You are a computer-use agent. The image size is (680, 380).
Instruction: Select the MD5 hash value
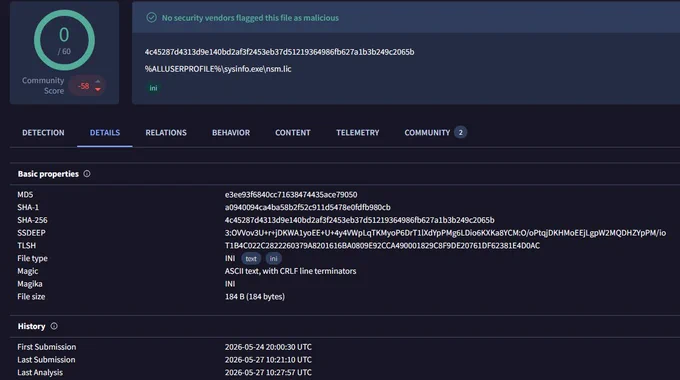pyautogui.click(x=291, y=194)
